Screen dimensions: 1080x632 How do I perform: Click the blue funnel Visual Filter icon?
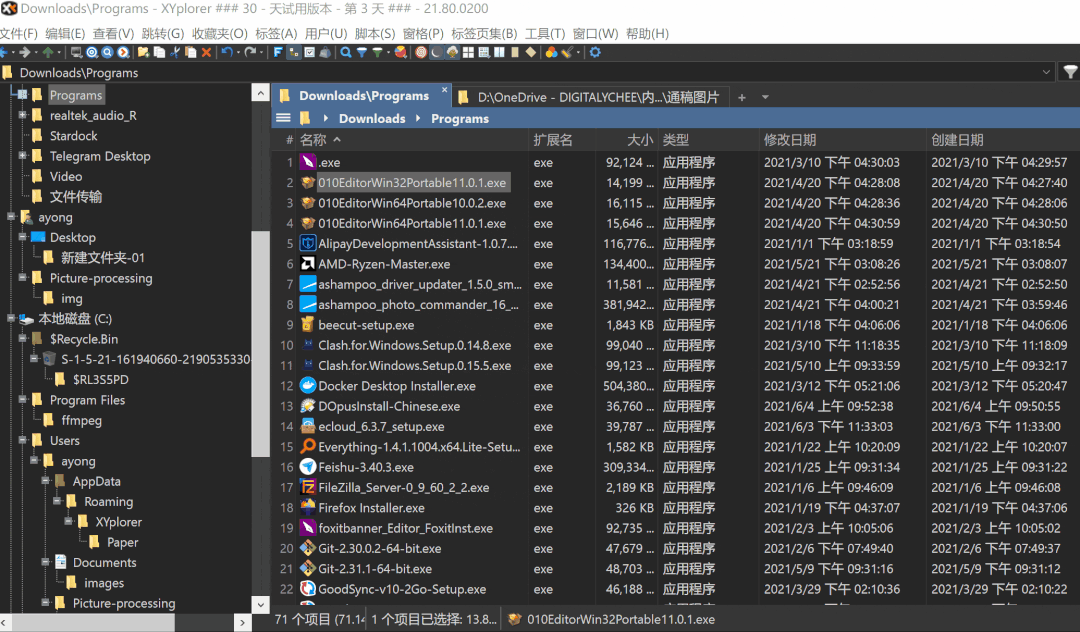(362, 52)
